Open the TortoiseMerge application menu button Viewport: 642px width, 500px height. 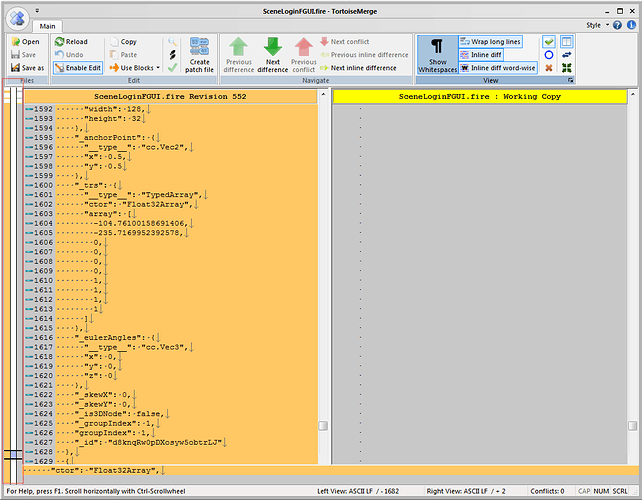tap(17, 17)
